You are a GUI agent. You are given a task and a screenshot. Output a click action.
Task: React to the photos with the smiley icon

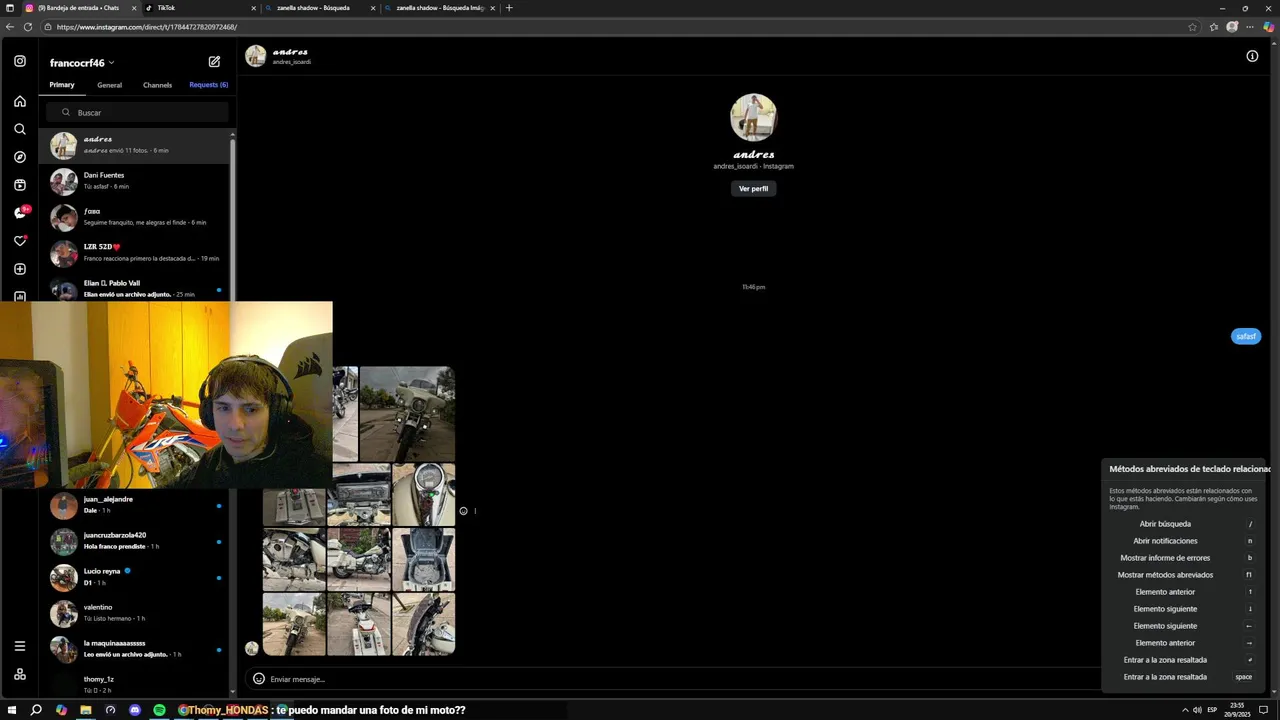[x=463, y=511]
